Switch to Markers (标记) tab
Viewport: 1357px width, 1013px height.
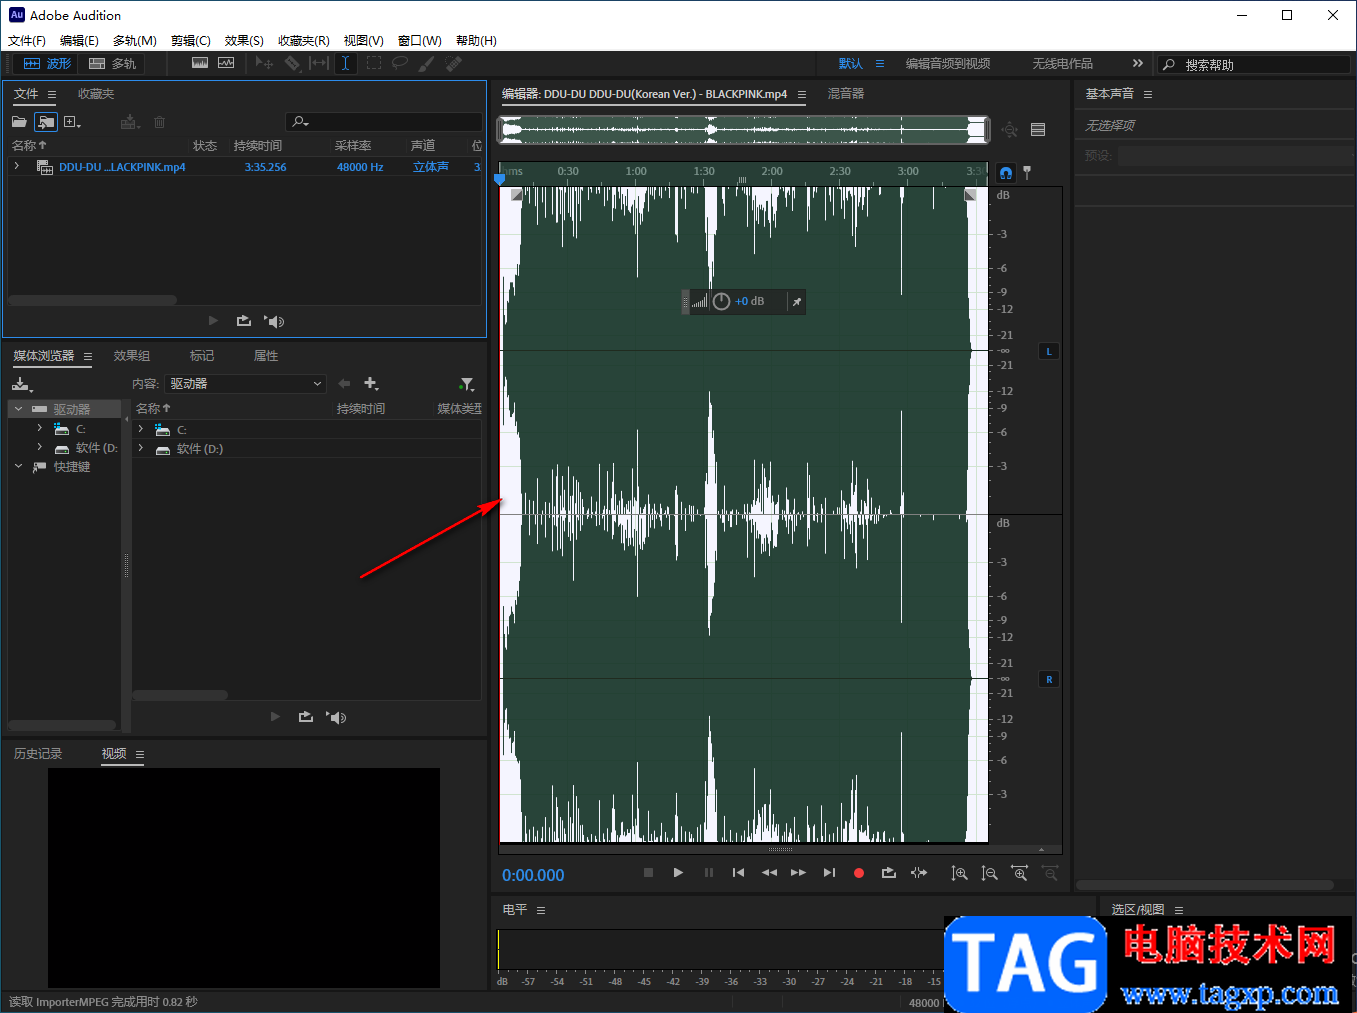[202, 356]
